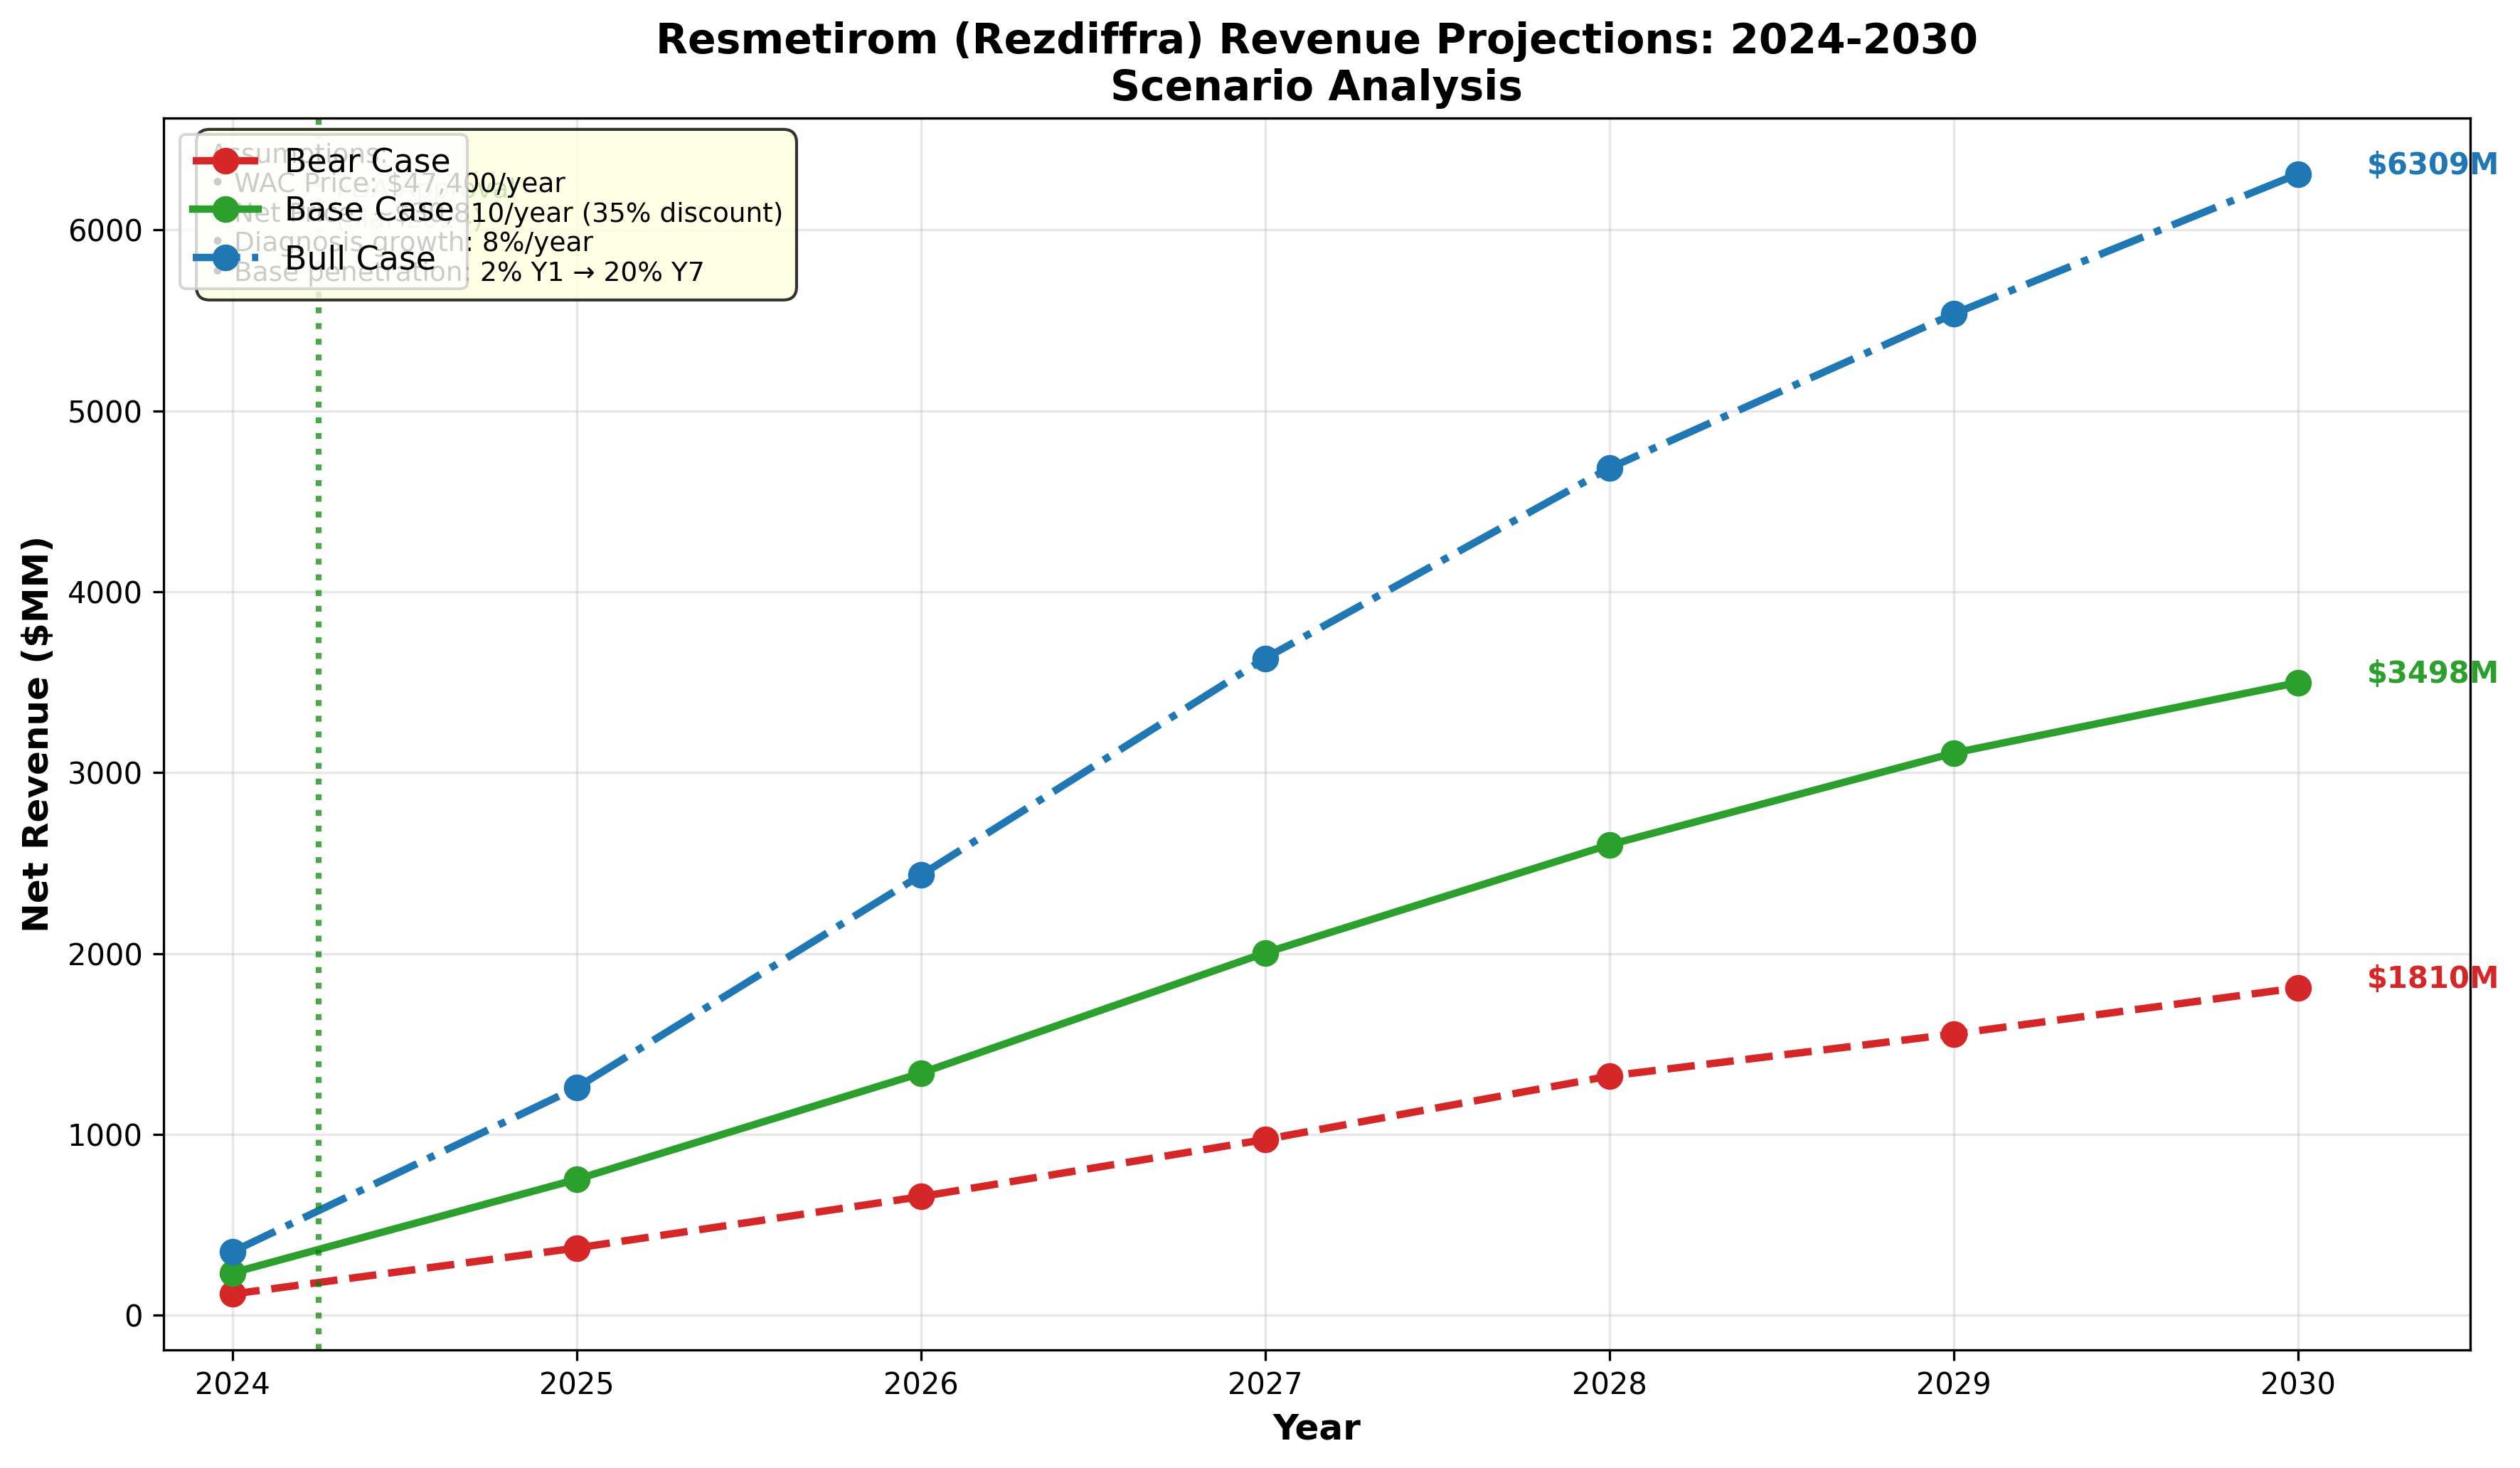Click the Base Case 2024 starting marker
The width and height of the screenshot is (2520, 1468).
tap(233, 1273)
